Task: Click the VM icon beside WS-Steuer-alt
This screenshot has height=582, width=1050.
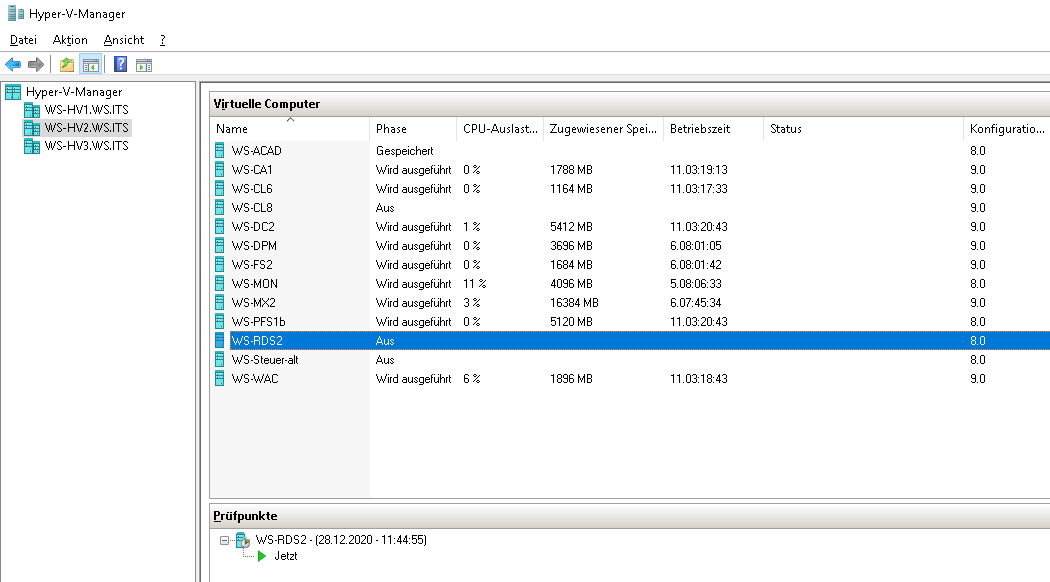Action: [x=220, y=360]
